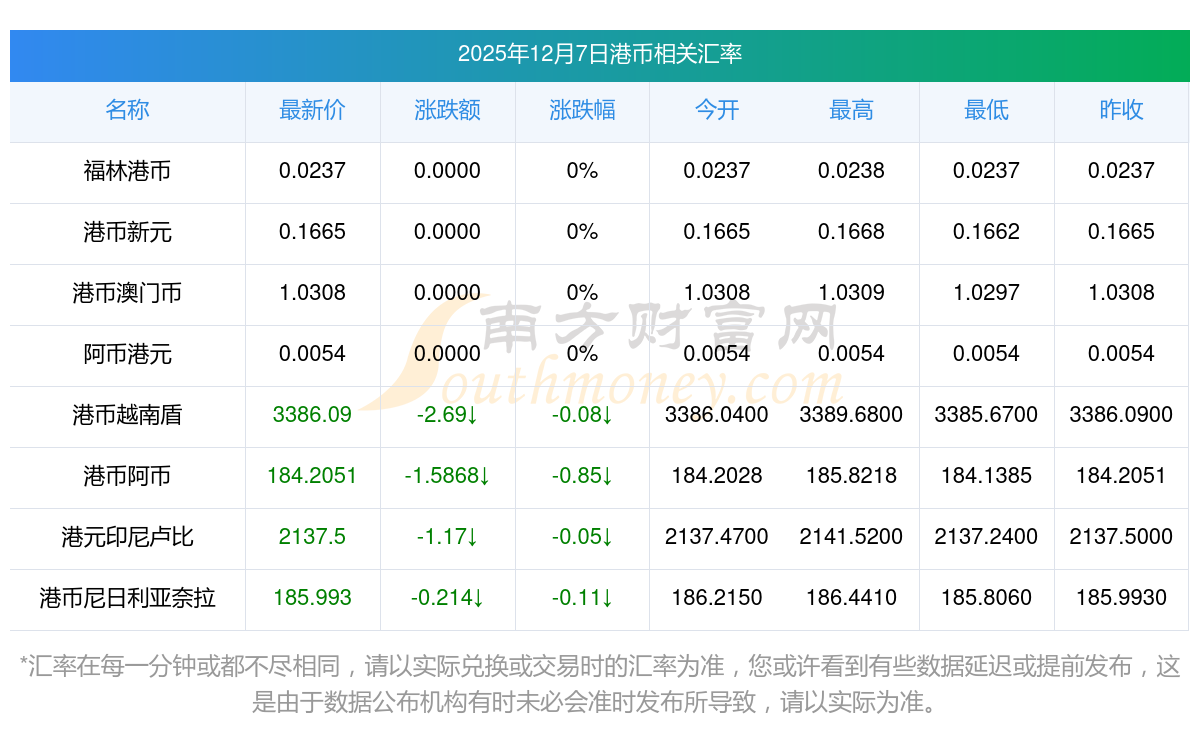Screen dimensions: 1200x733
Task: Select the 今开 column header
Action: point(717,110)
